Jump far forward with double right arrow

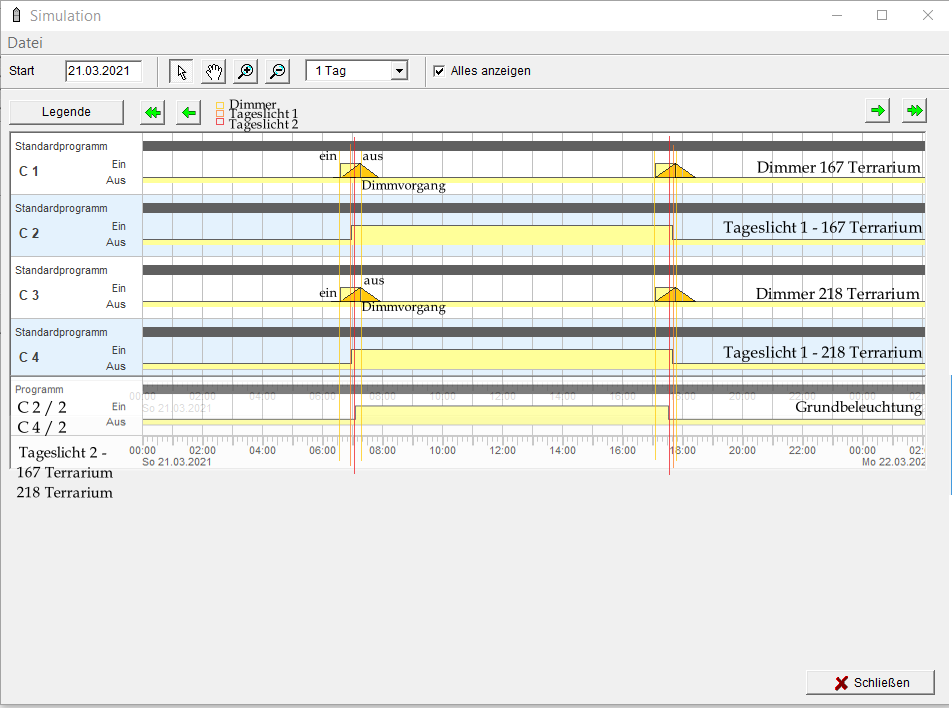914,111
